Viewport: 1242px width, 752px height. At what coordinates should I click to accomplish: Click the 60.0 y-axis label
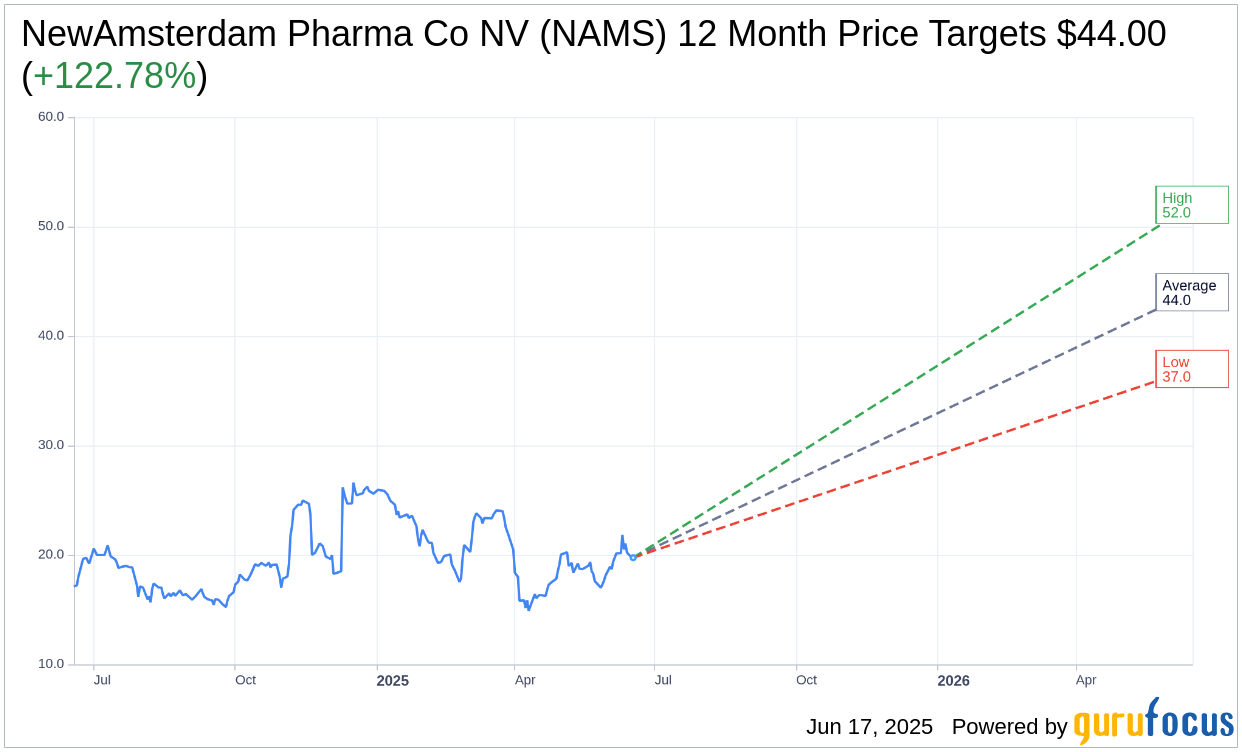pos(51,117)
